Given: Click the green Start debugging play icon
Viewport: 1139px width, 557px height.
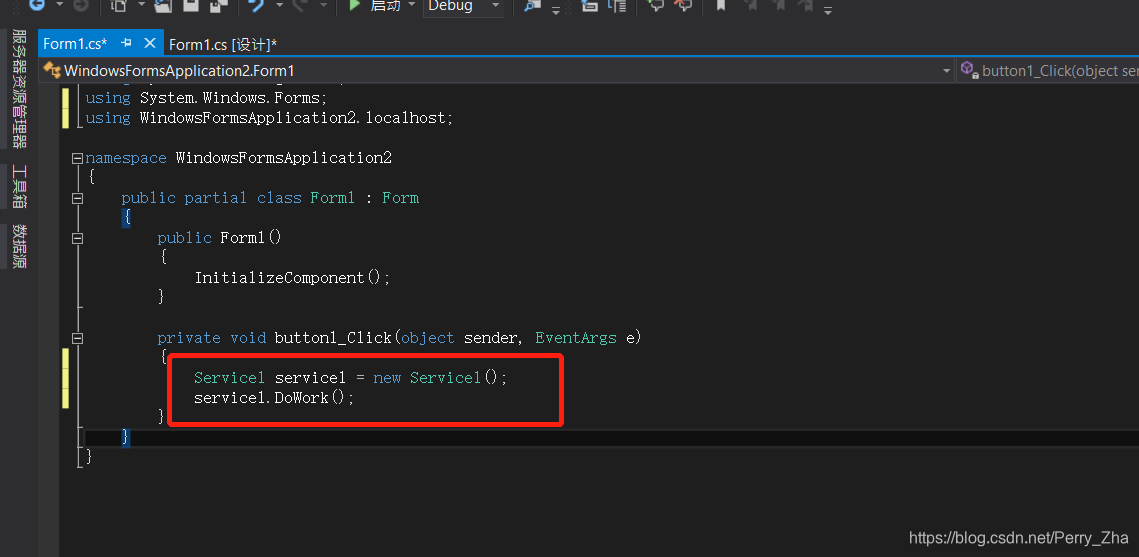Looking at the screenshot, I should click(x=354, y=5).
